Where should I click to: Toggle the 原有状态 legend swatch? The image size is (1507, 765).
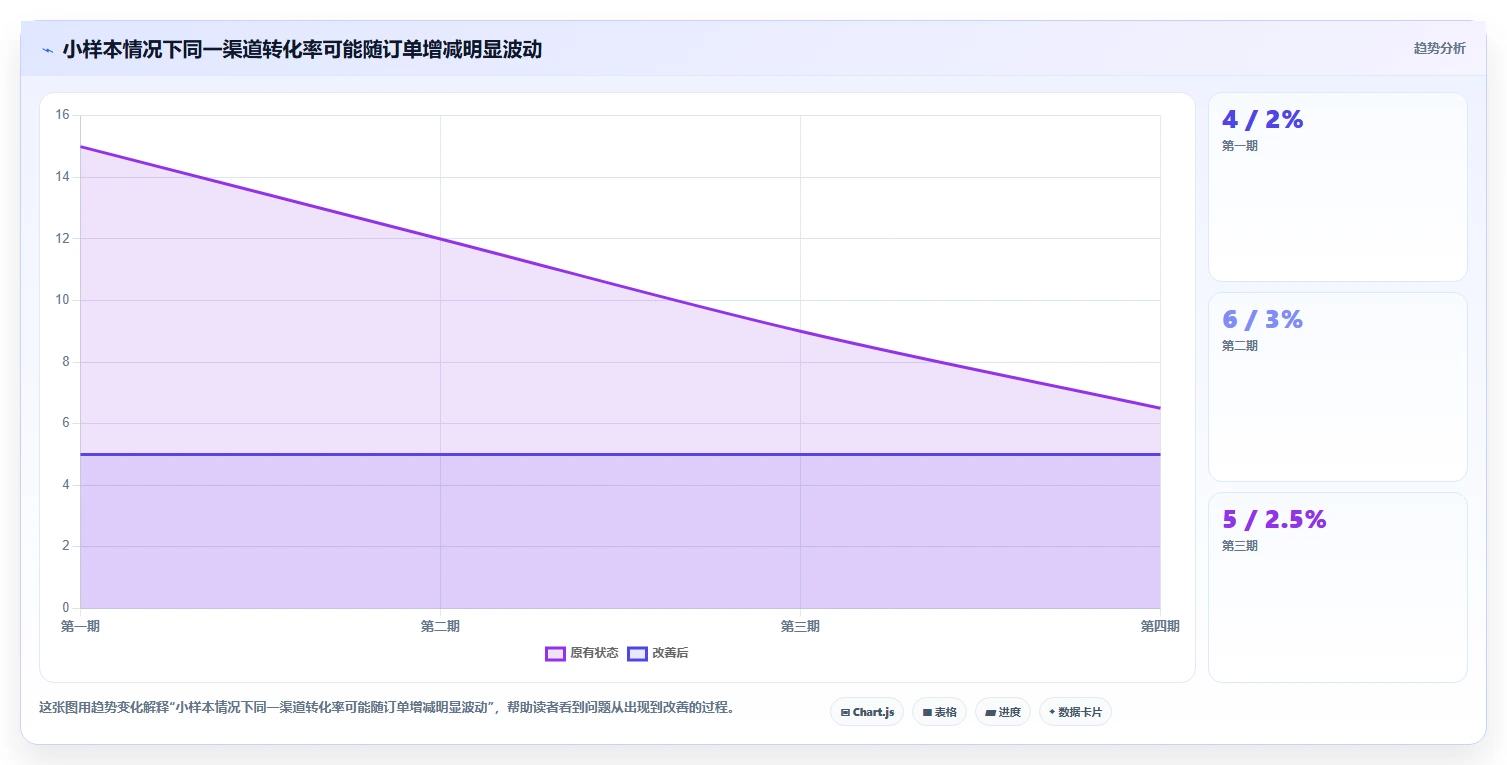[555, 653]
